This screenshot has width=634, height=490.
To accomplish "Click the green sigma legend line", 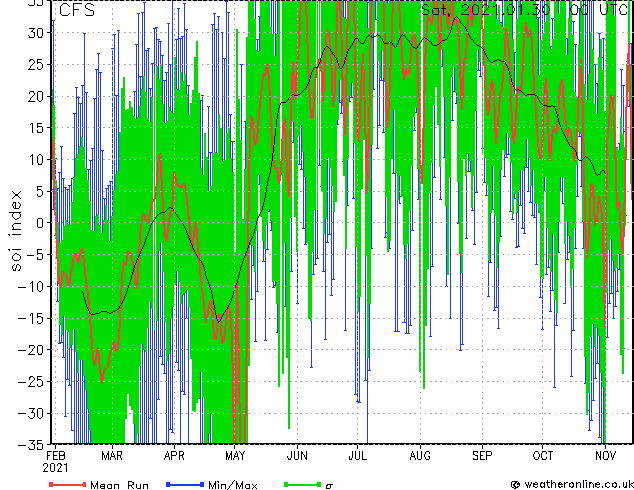I will 303,484.
